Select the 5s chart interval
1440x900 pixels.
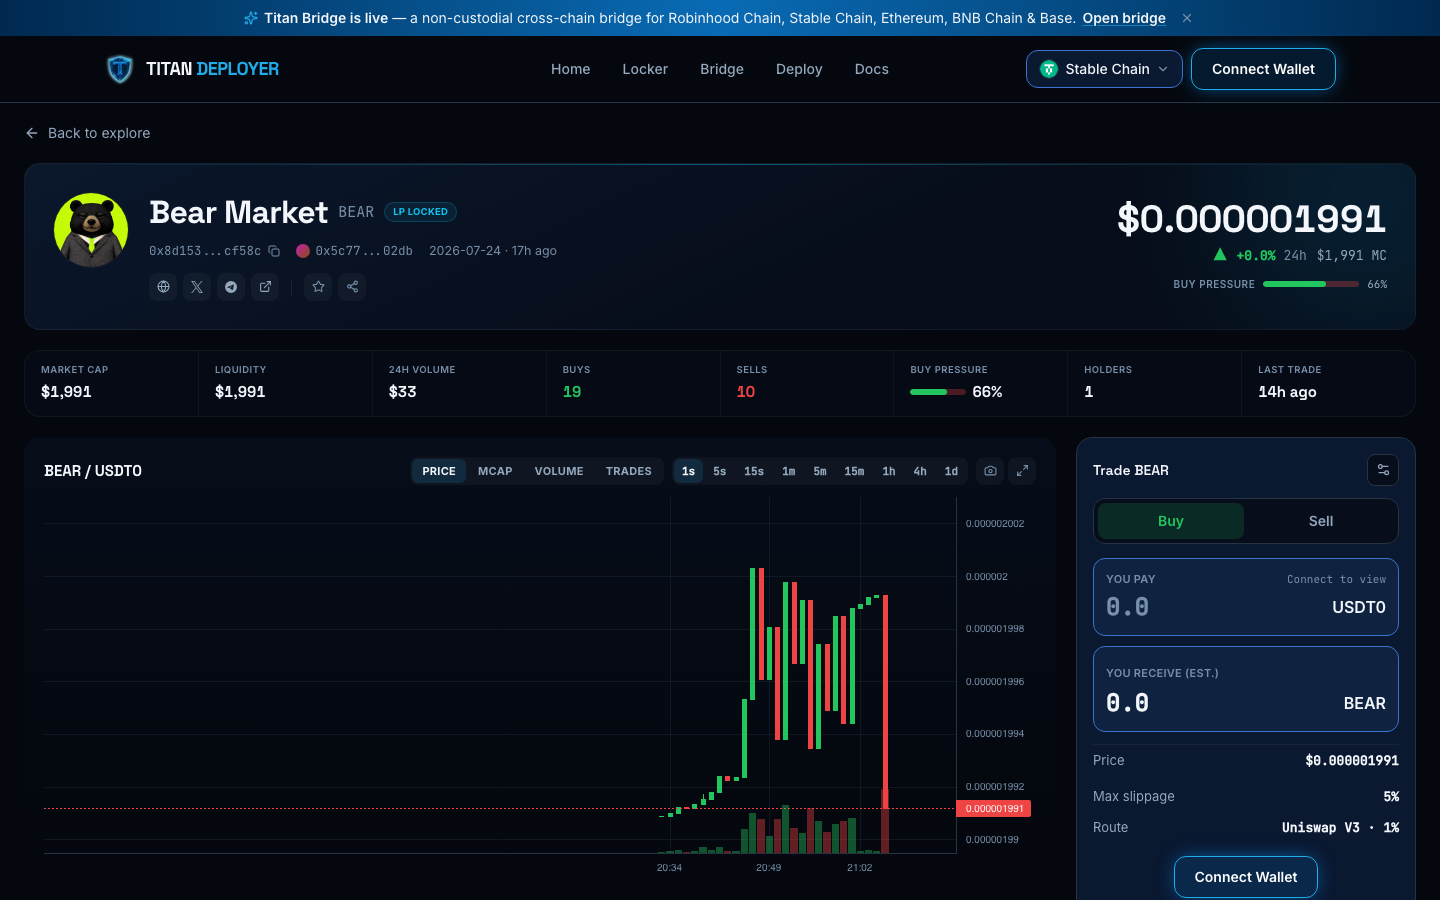click(x=720, y=471)
